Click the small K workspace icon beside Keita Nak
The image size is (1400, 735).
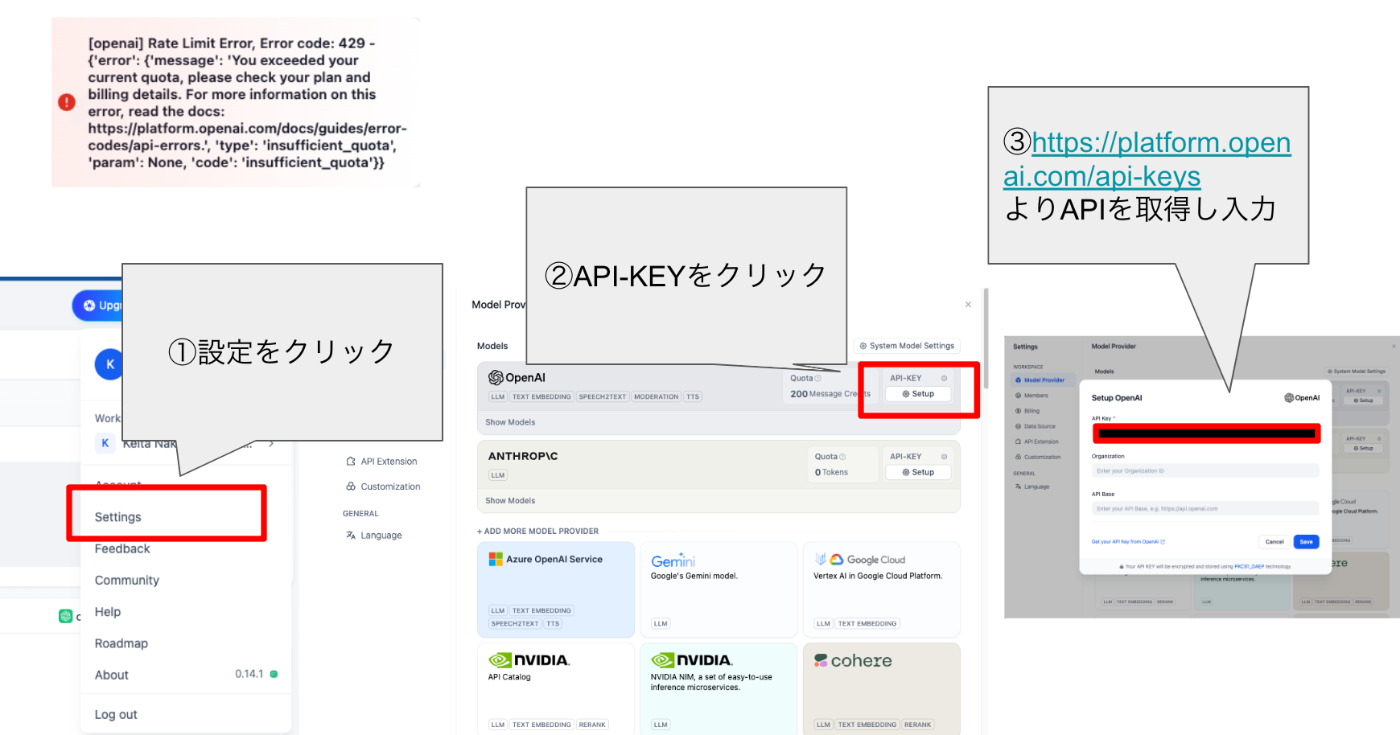tap(105, 443)
